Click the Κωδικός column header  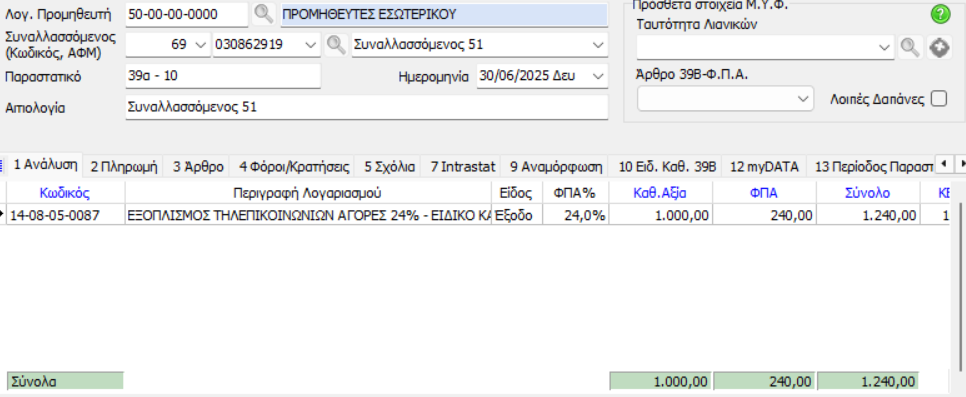tap(65, 193)
